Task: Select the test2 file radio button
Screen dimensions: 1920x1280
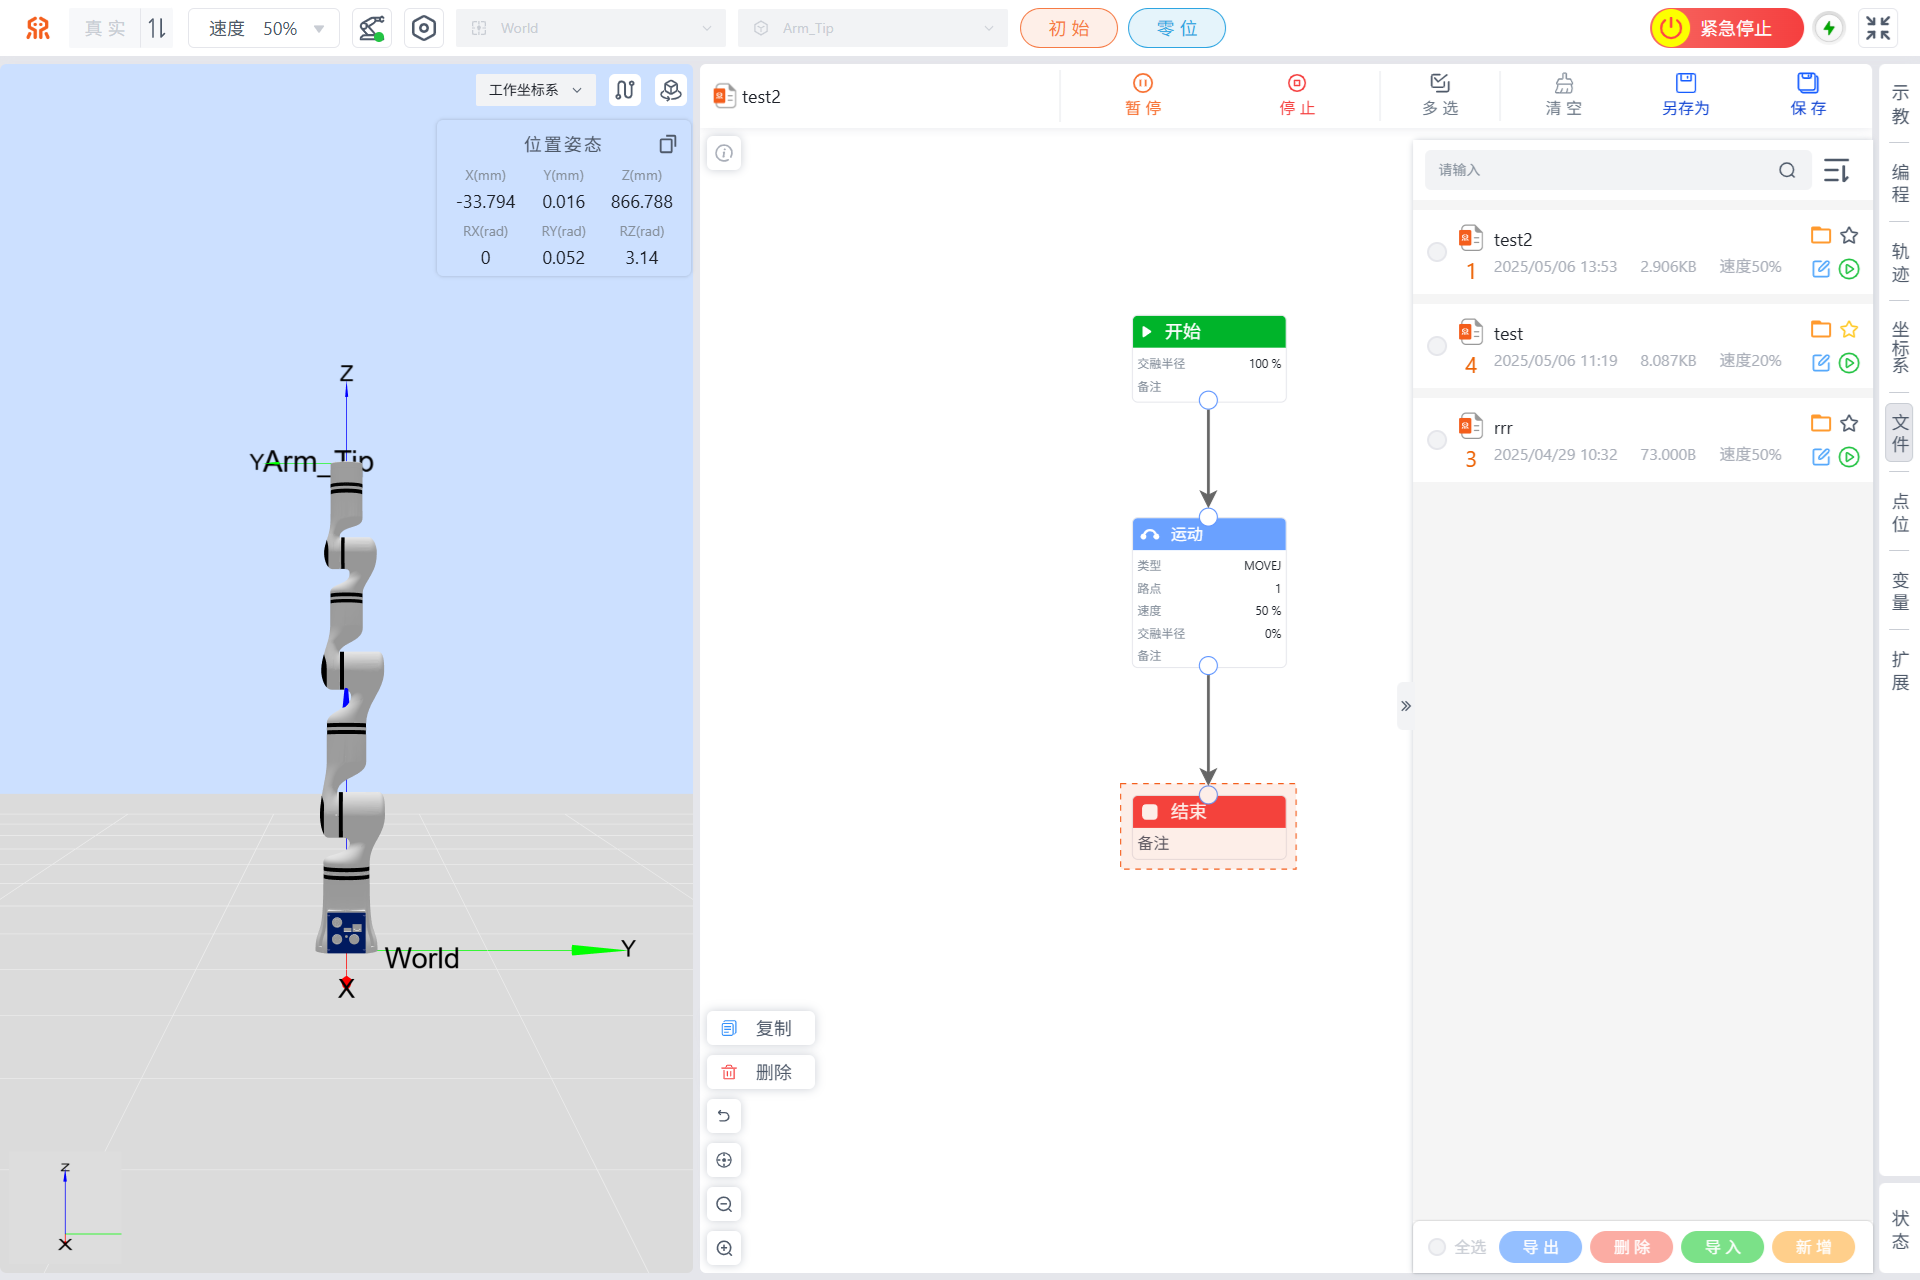Action: (1437, 252)
